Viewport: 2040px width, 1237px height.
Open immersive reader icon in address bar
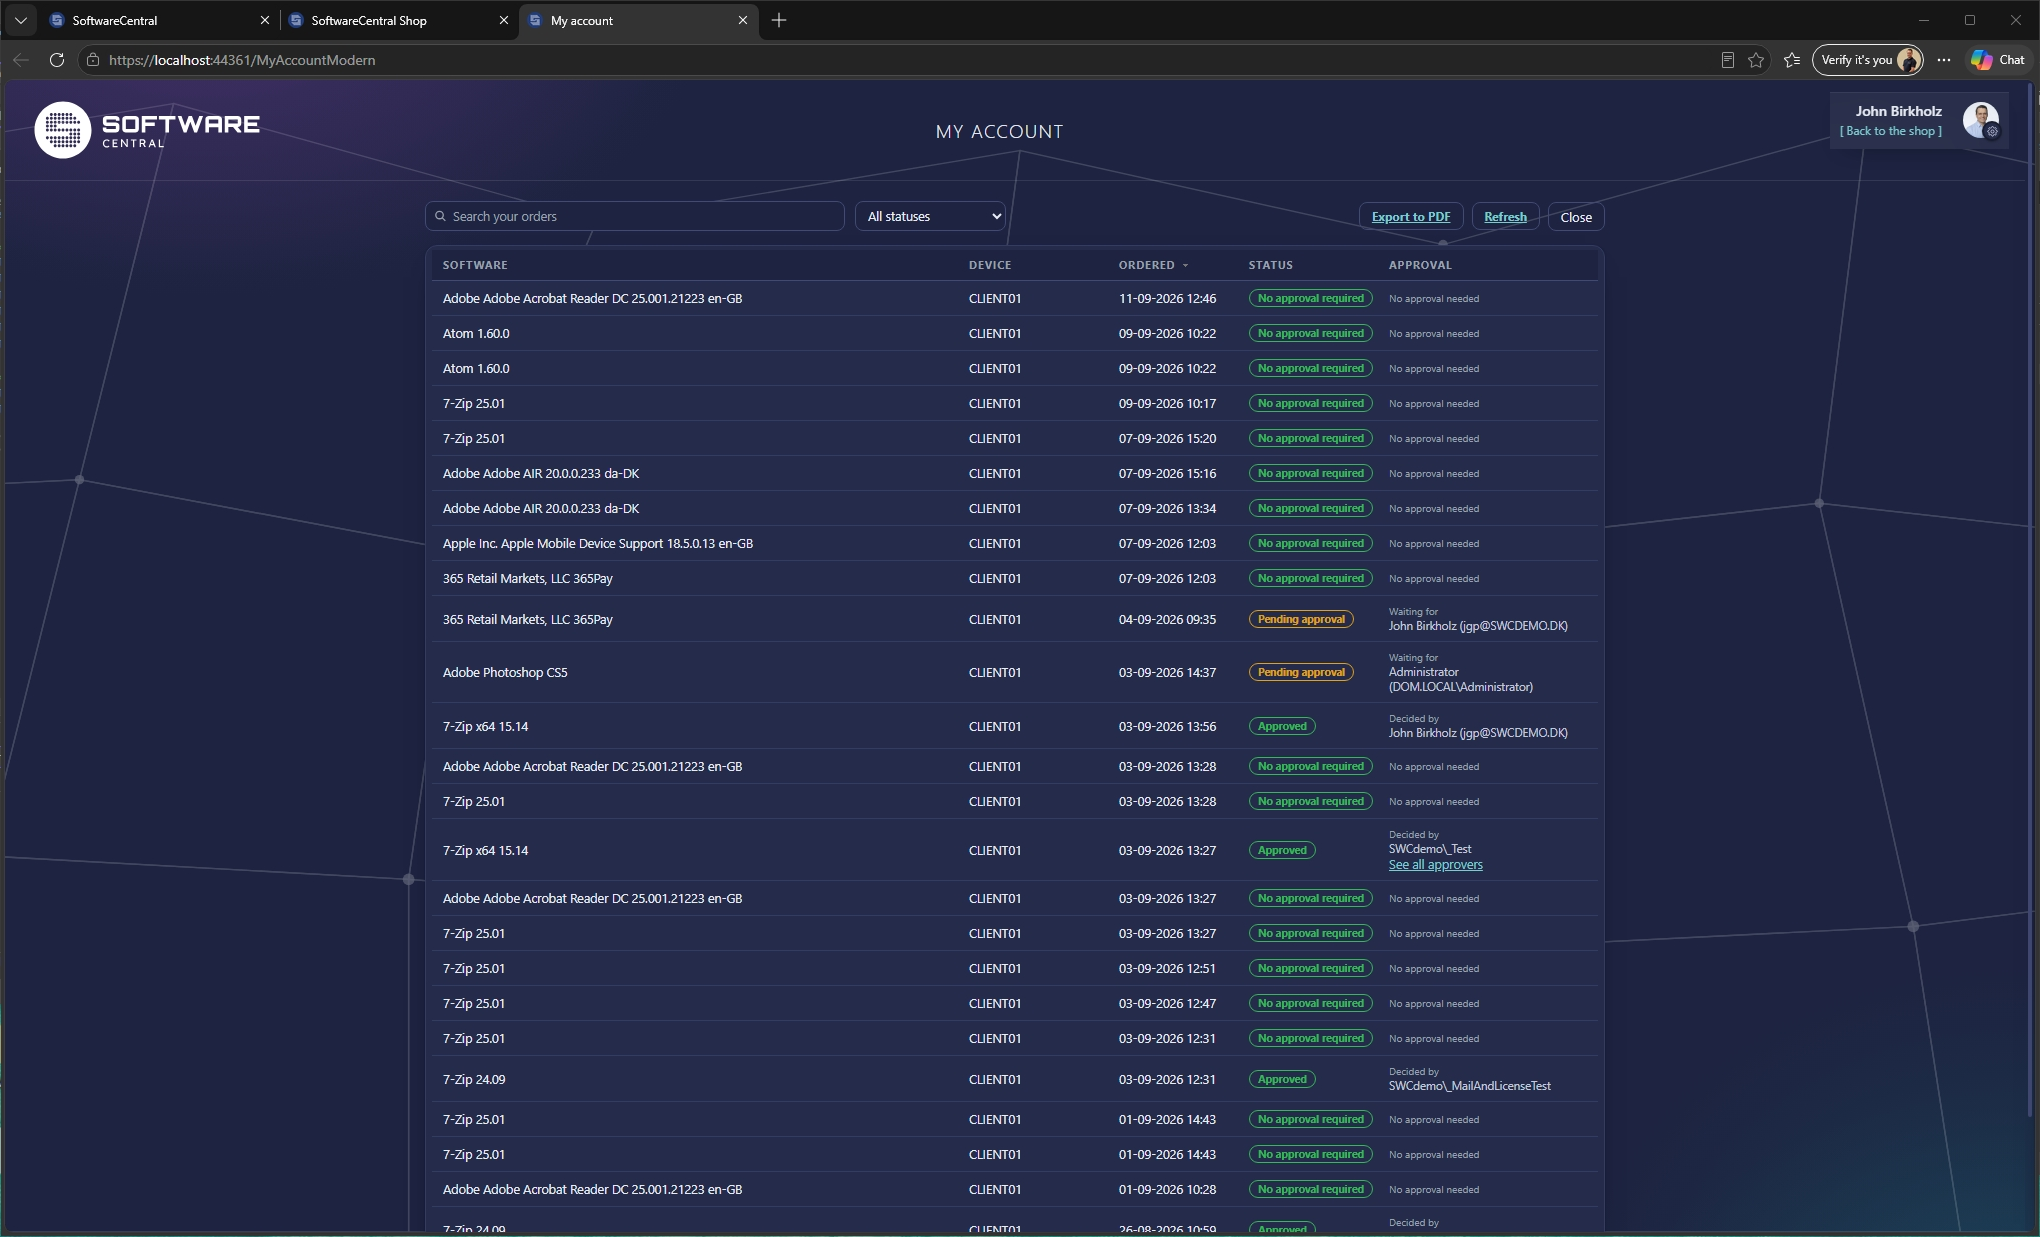pyautogui.click(x=1727, y=60)
